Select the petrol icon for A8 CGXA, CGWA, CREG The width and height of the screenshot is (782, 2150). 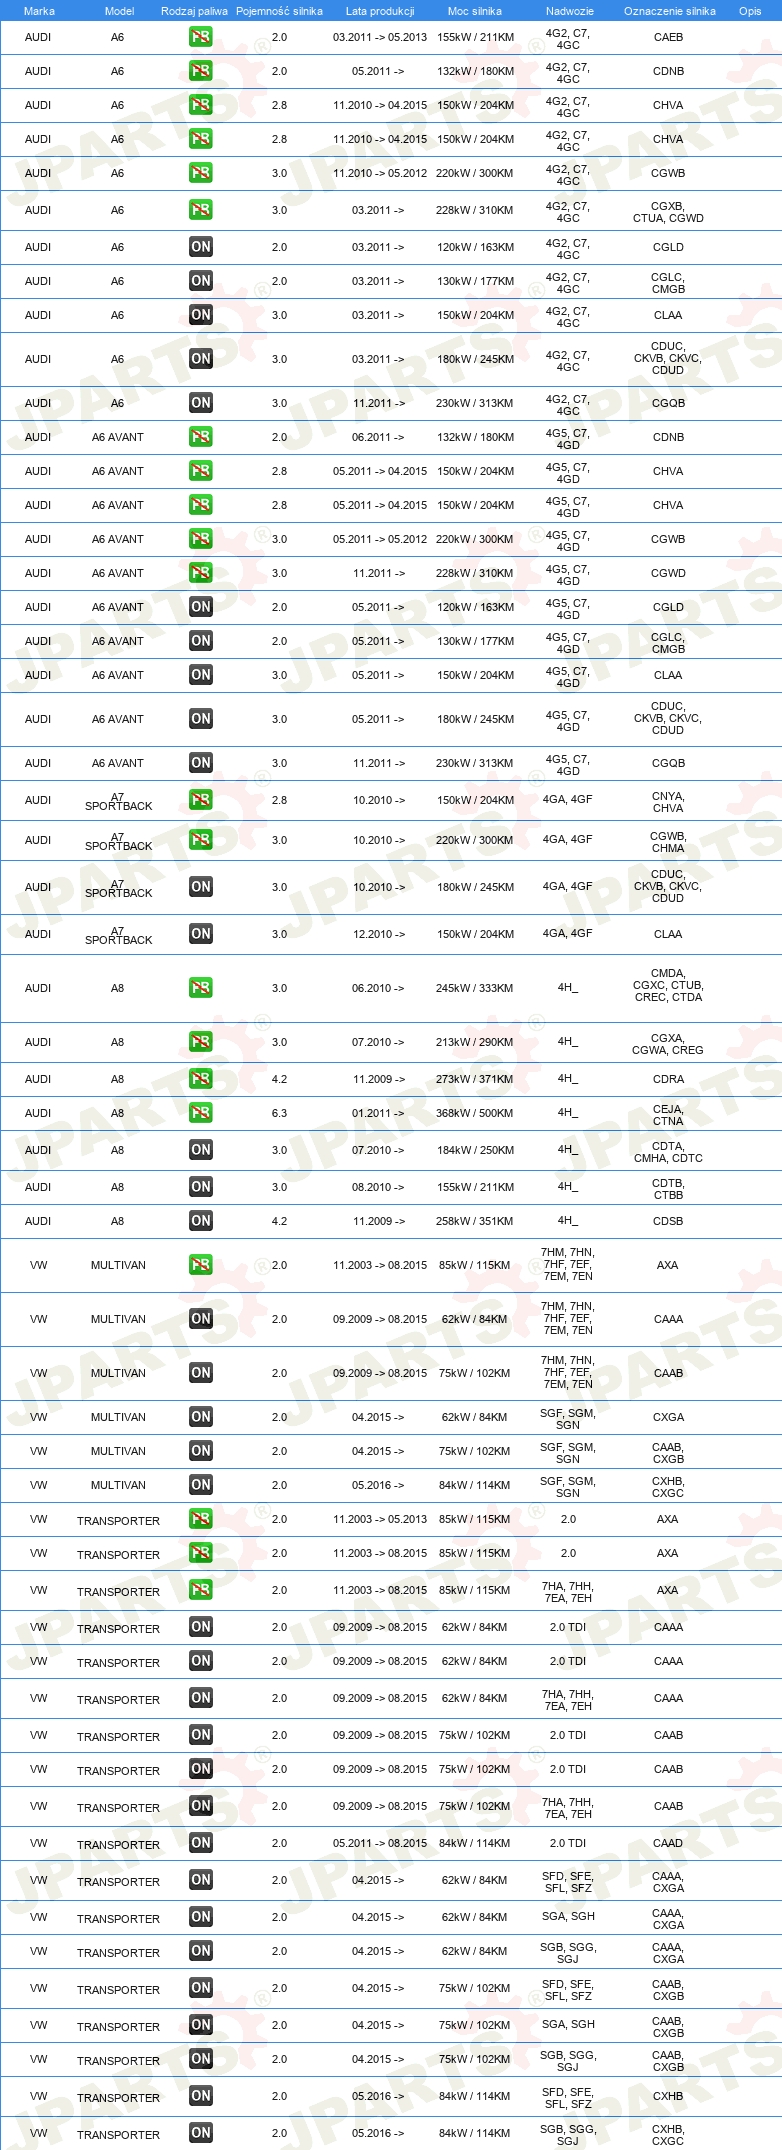coord(201,1042)
